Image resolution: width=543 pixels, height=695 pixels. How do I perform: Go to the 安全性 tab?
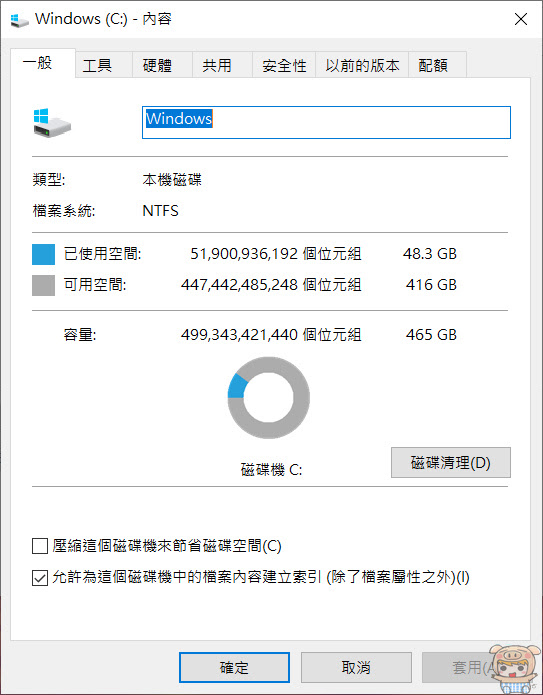[284, 65]
